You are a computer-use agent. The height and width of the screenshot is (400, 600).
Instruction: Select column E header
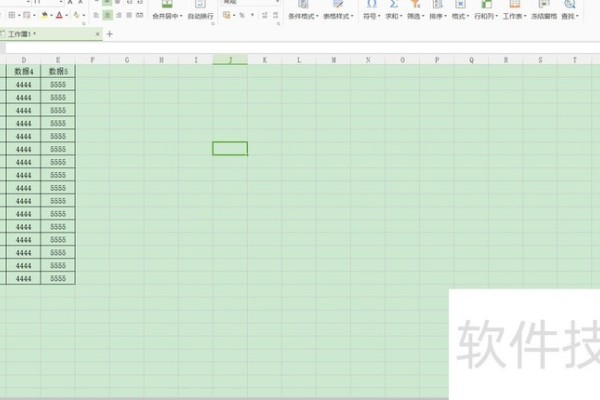tap(58, 60)
